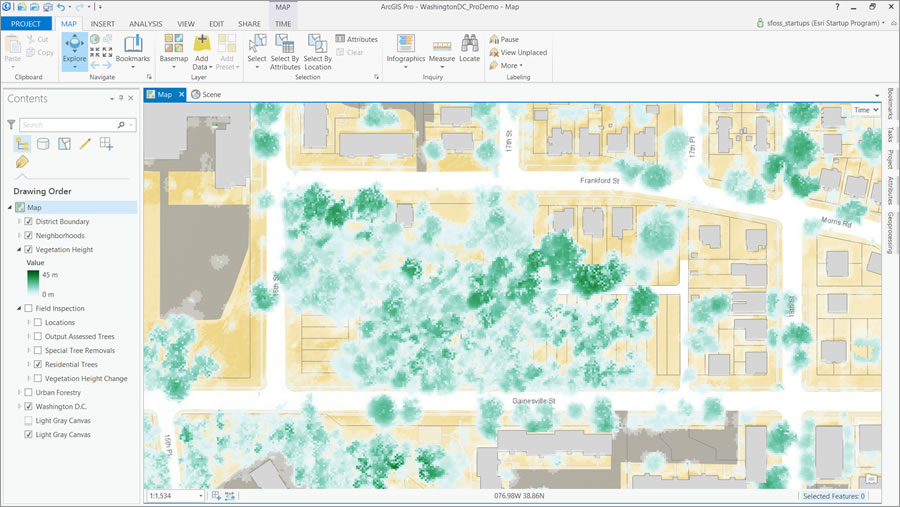Click the Vegetation Height color ramp
The height and width of the screenshot is (507, 900).
pyautogui.click(x=33, y=284)
